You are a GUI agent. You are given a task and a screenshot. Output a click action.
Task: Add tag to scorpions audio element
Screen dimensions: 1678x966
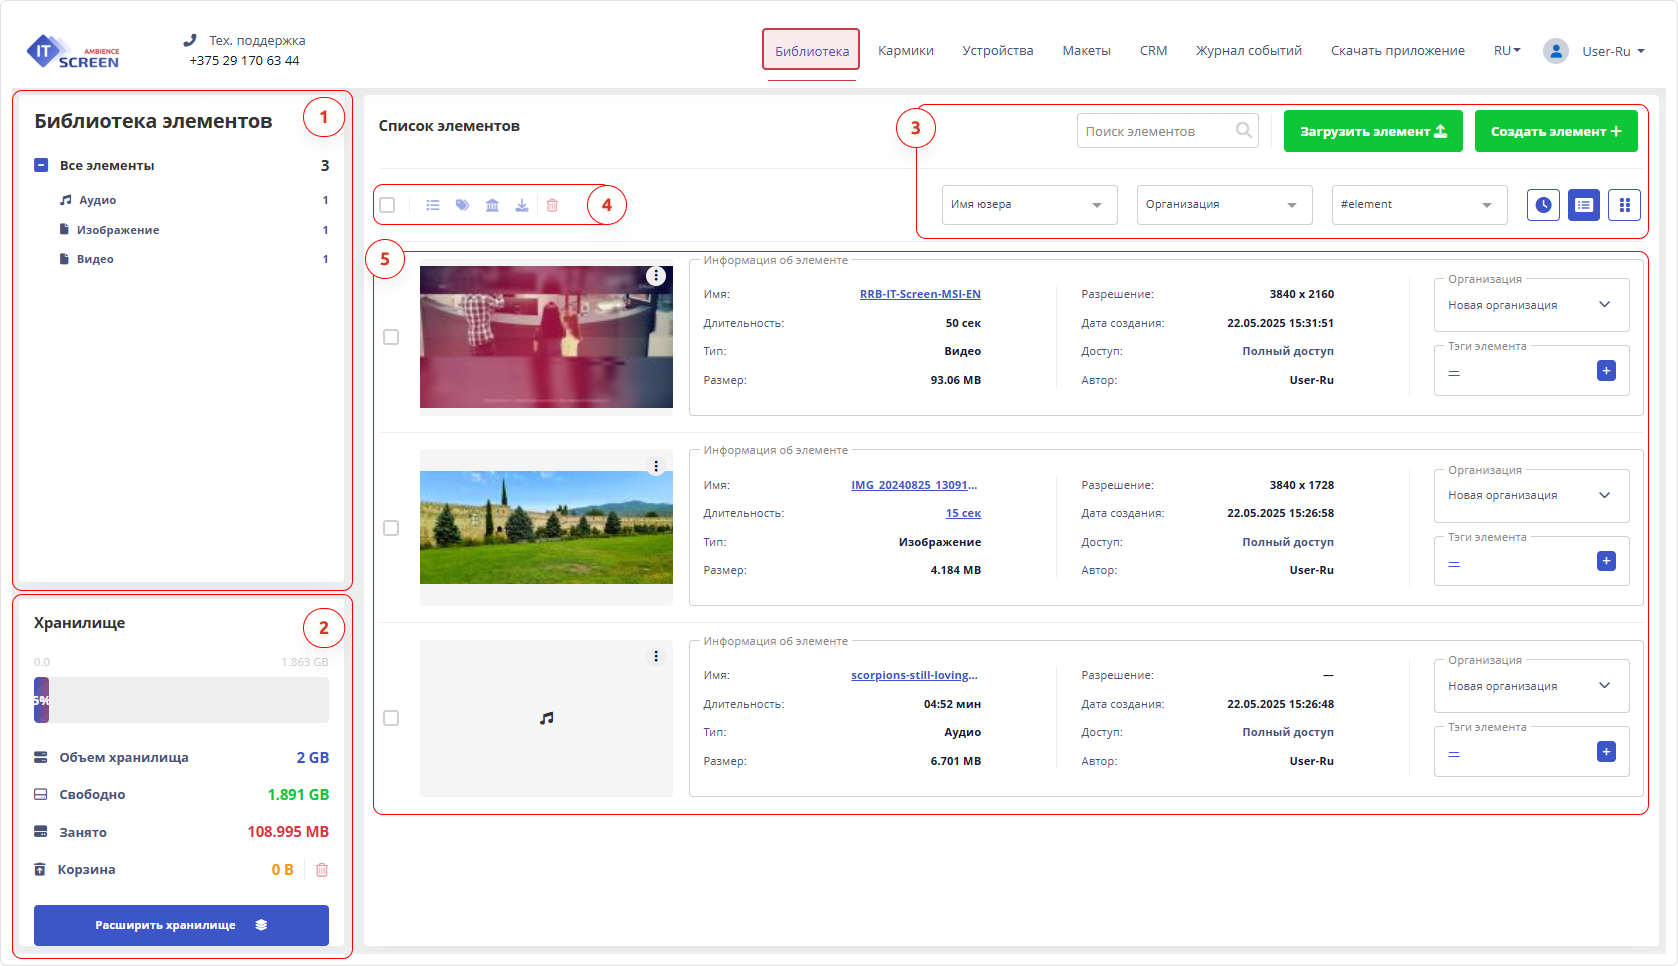1606,752
